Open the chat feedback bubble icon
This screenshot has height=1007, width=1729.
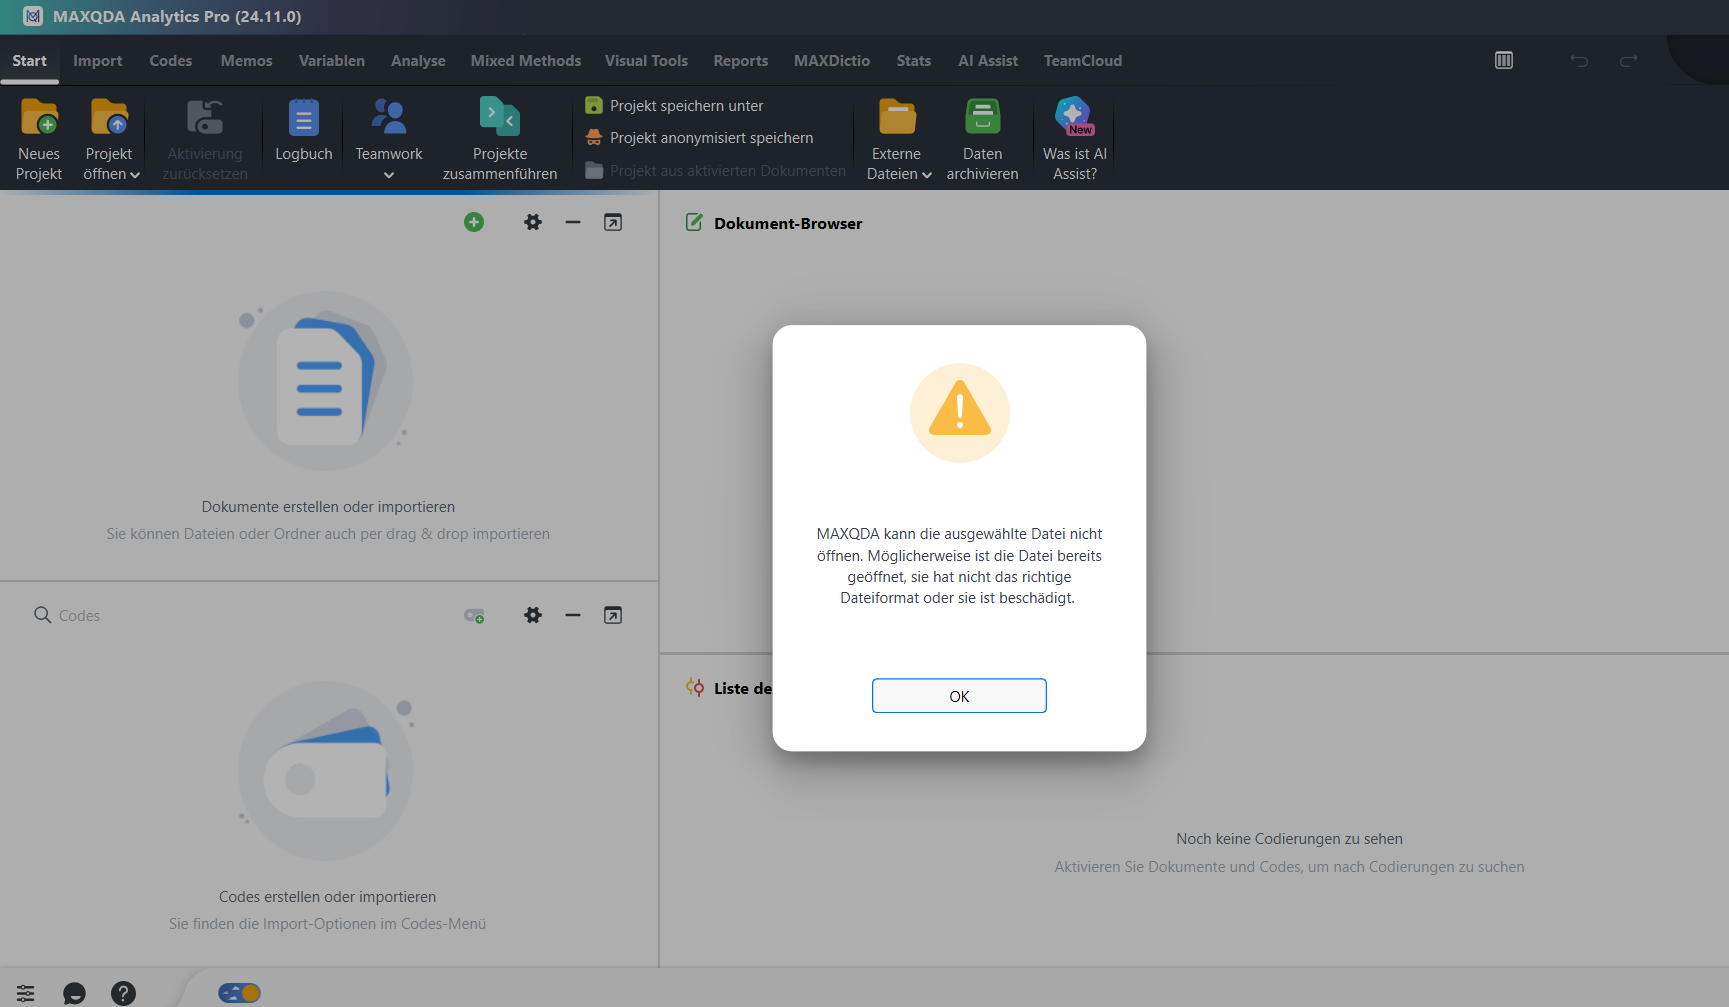pos(74,993)
